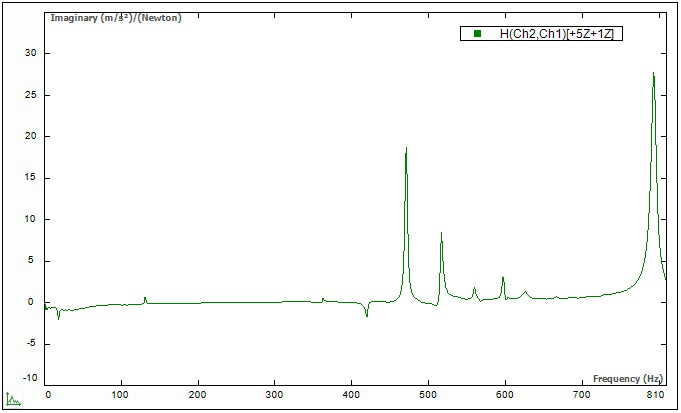
Task: Click the green legend color swatch
Action: tap(477, 34)
